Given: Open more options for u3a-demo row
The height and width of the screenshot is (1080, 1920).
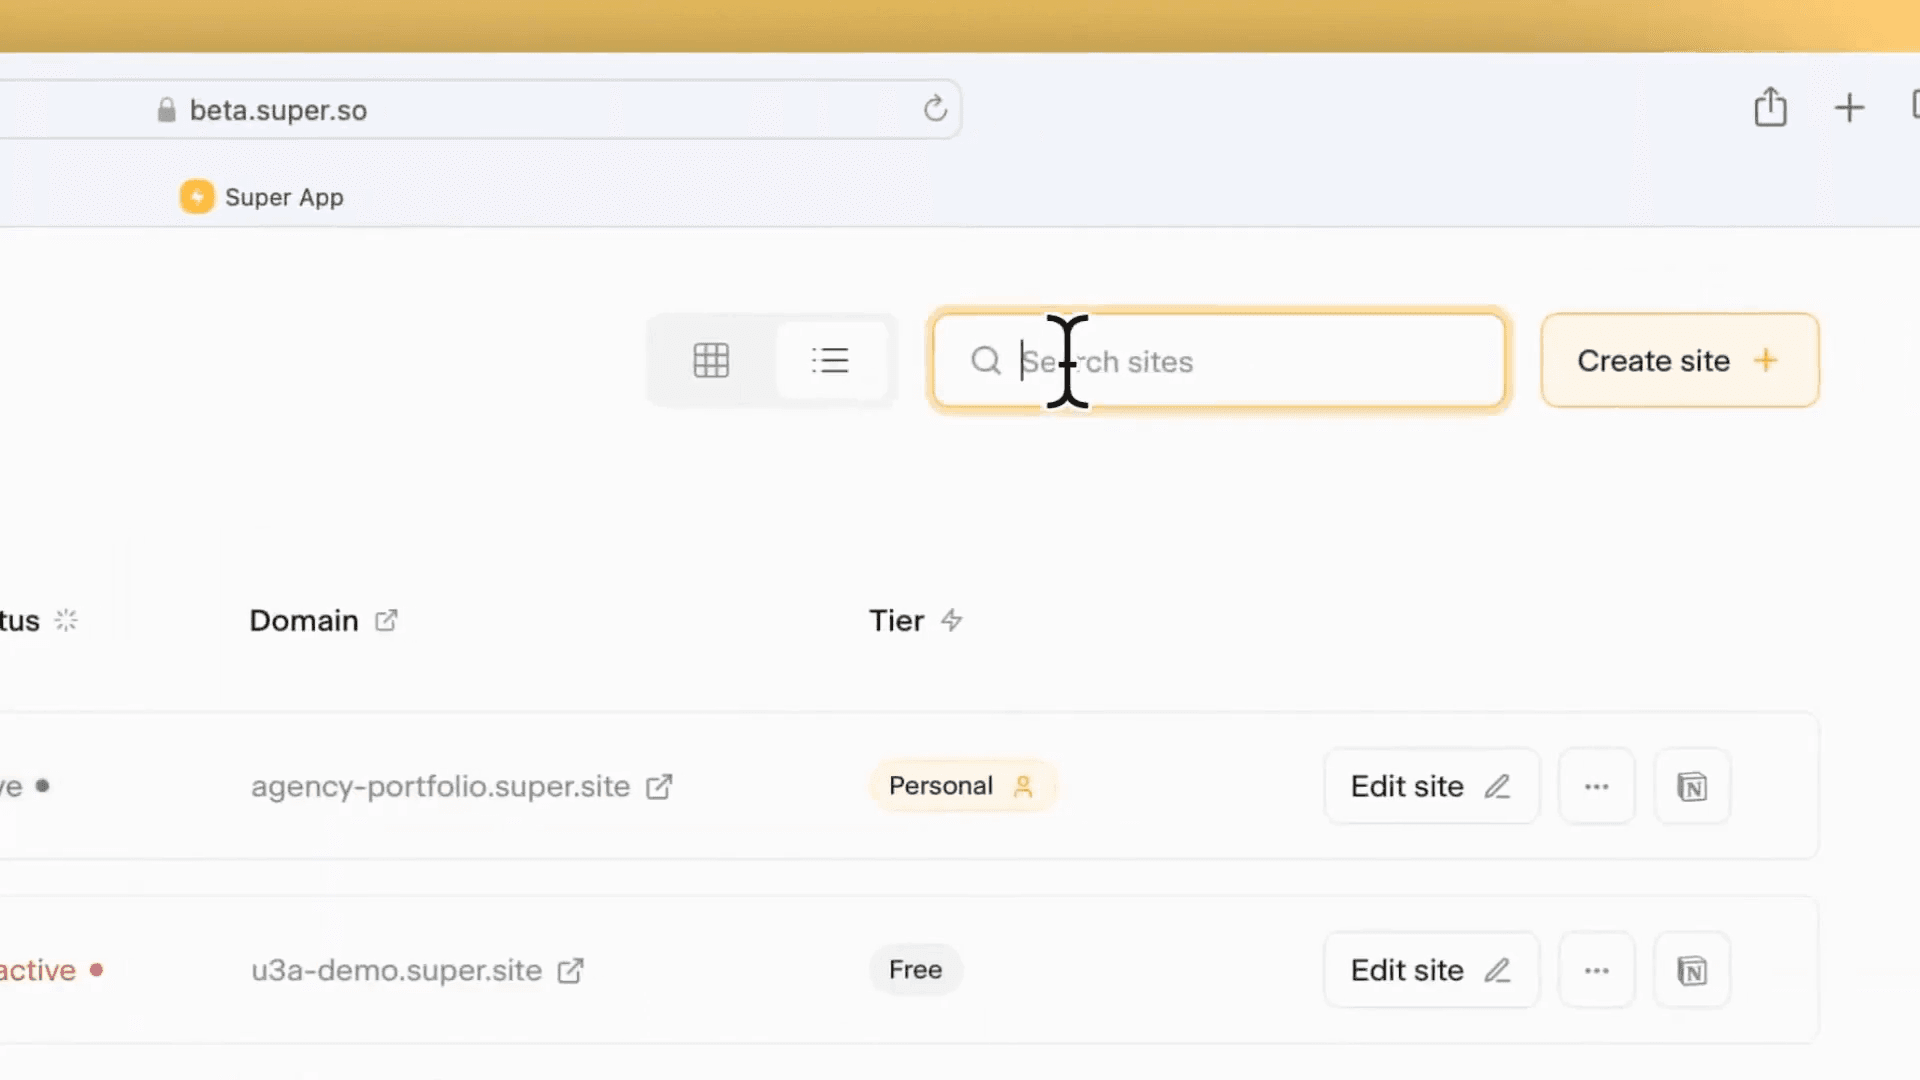Looking at the screenshot, I should coord(1597,971).
